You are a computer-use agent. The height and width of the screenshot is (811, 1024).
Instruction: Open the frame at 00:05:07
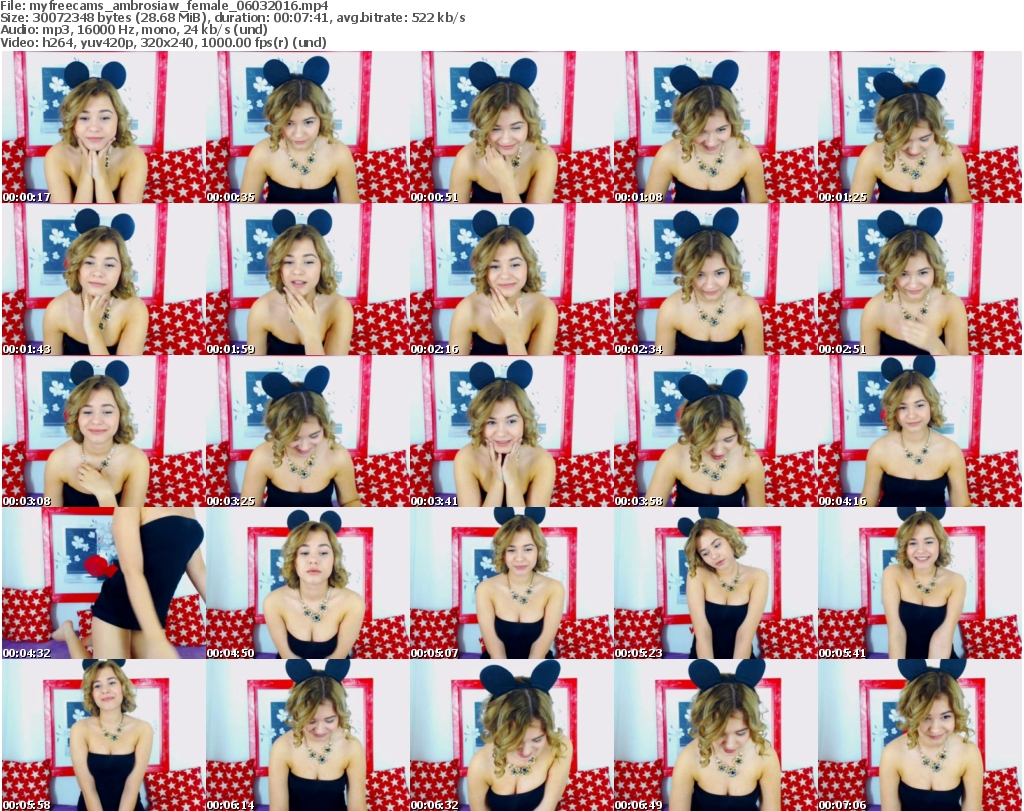(510, 584)
